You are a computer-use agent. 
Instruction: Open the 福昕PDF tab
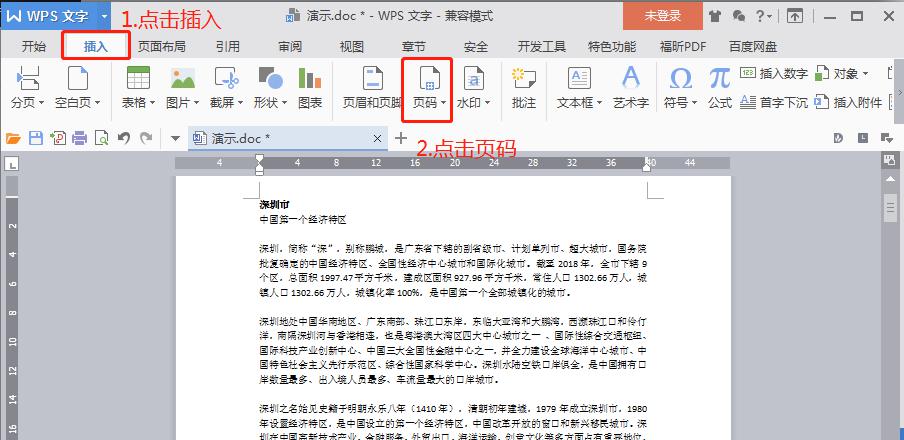point(683,47)
